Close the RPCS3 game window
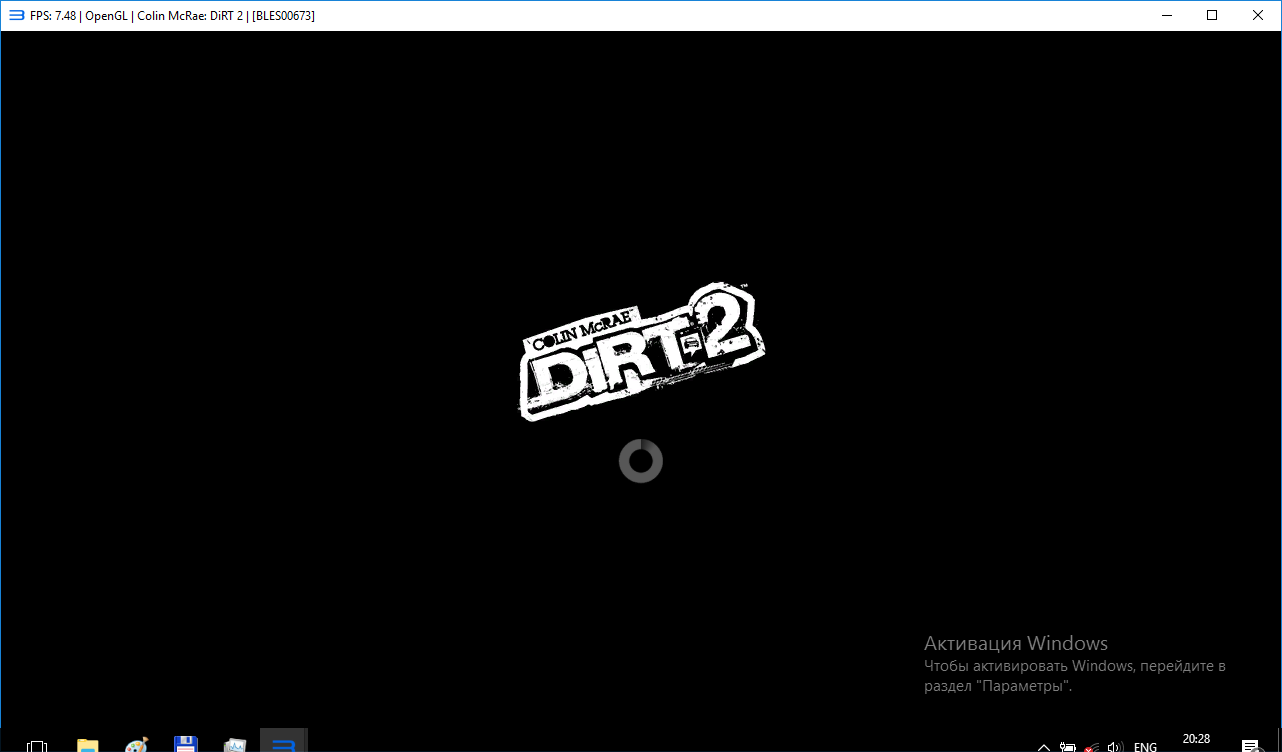 1258,15
